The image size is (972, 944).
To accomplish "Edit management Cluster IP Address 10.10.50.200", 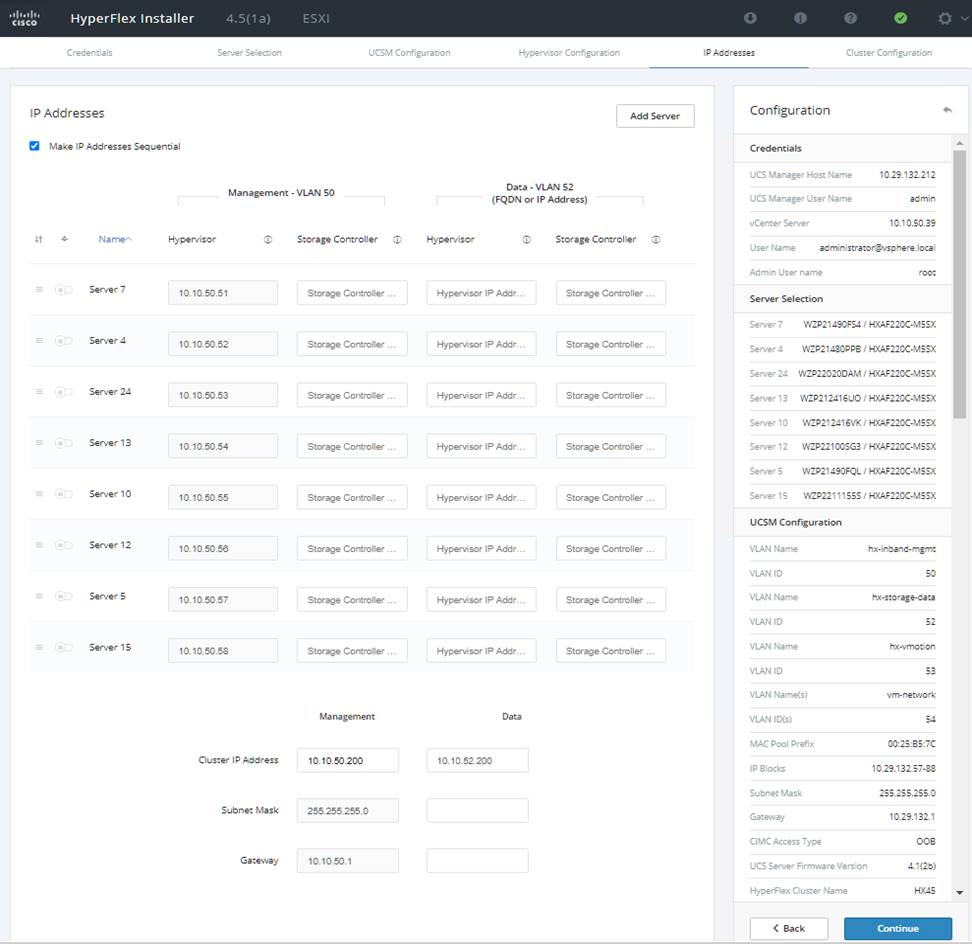I will pos(348,761).
